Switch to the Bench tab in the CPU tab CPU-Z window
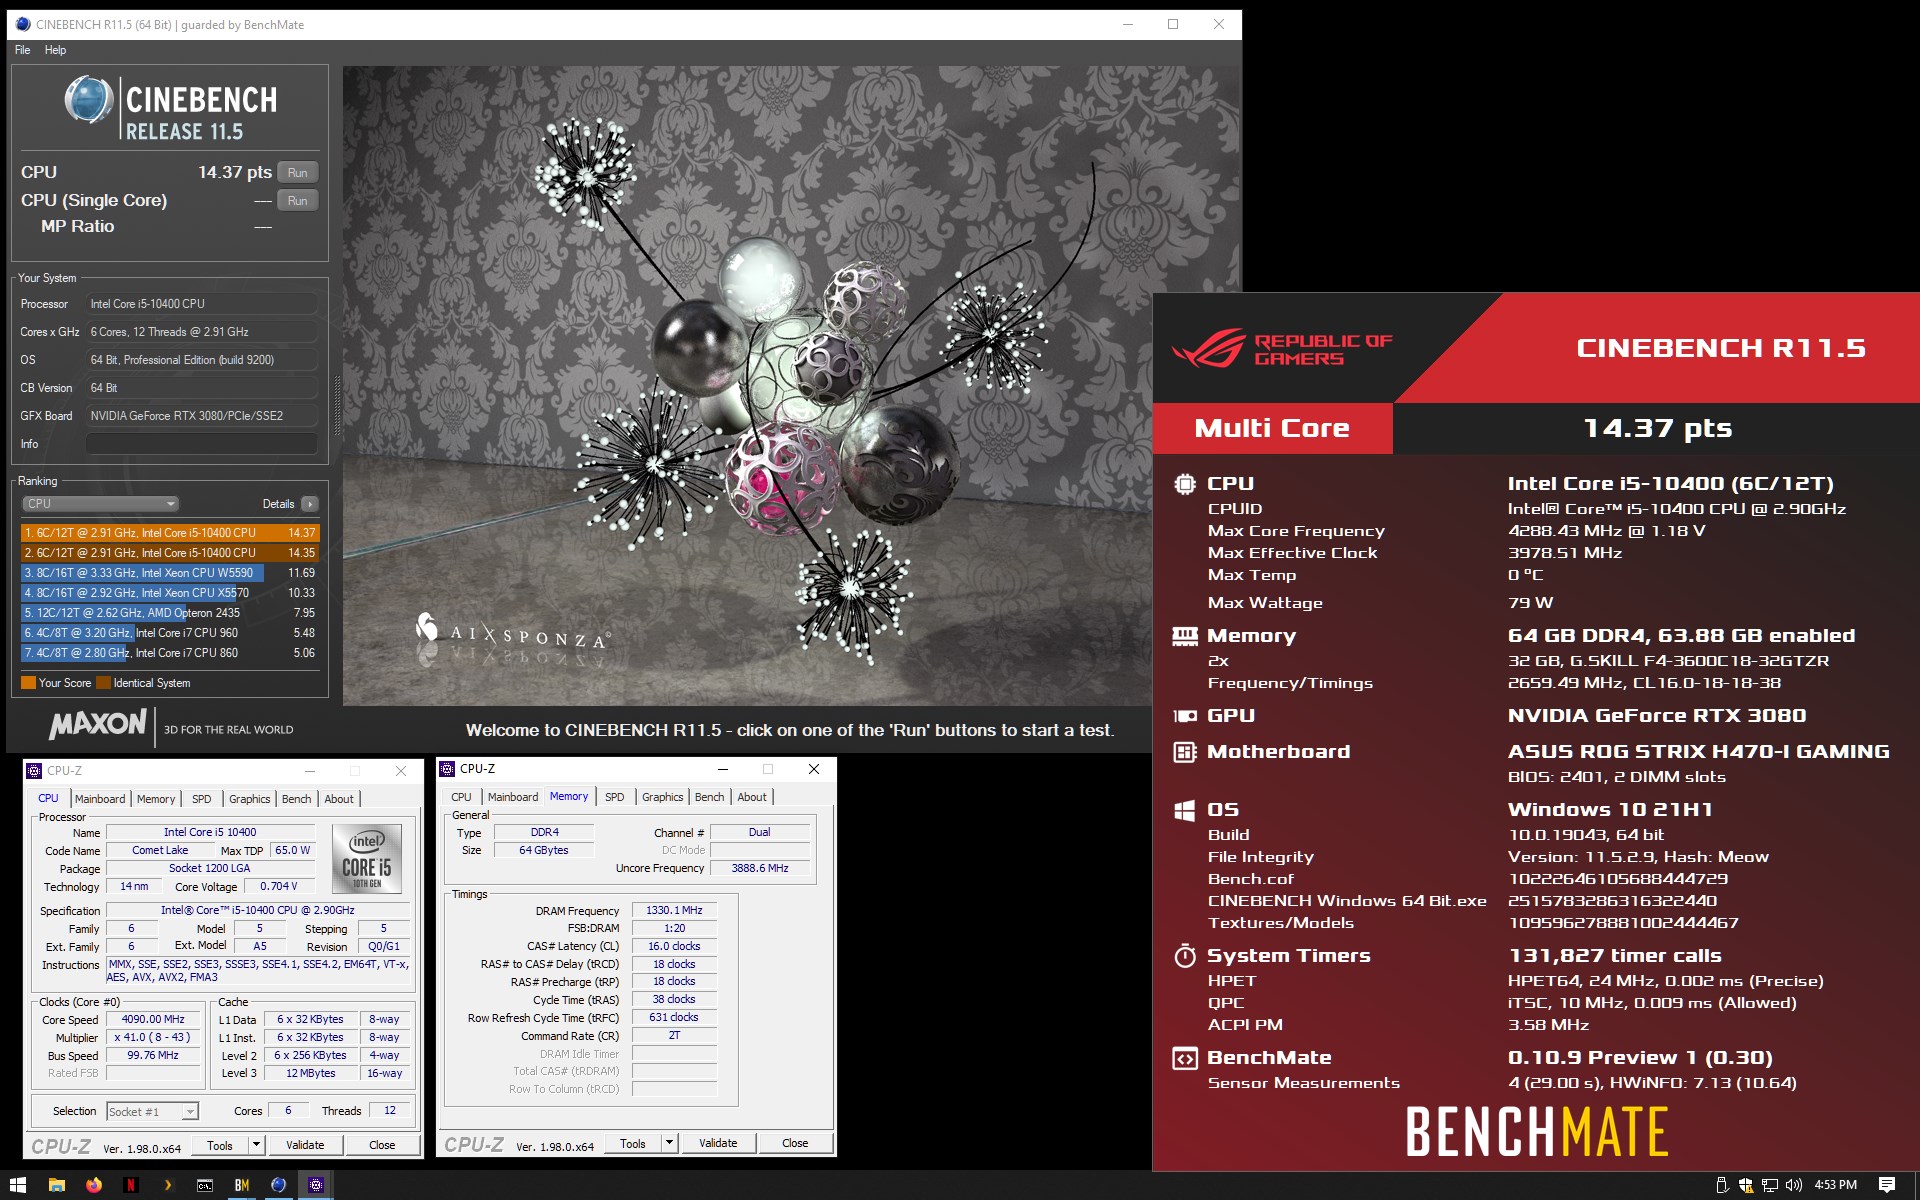1920x1200 pixels. click(x=296, y=799)
